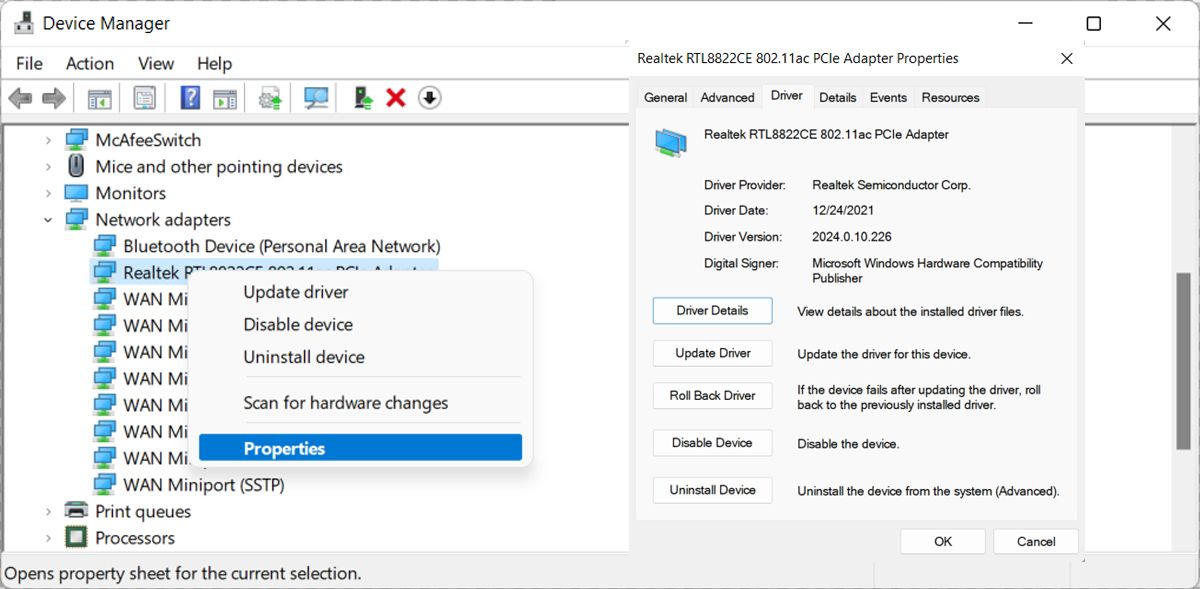Open the Help menu
Screen dimensions: 1200x589
[x=214, y=63]
